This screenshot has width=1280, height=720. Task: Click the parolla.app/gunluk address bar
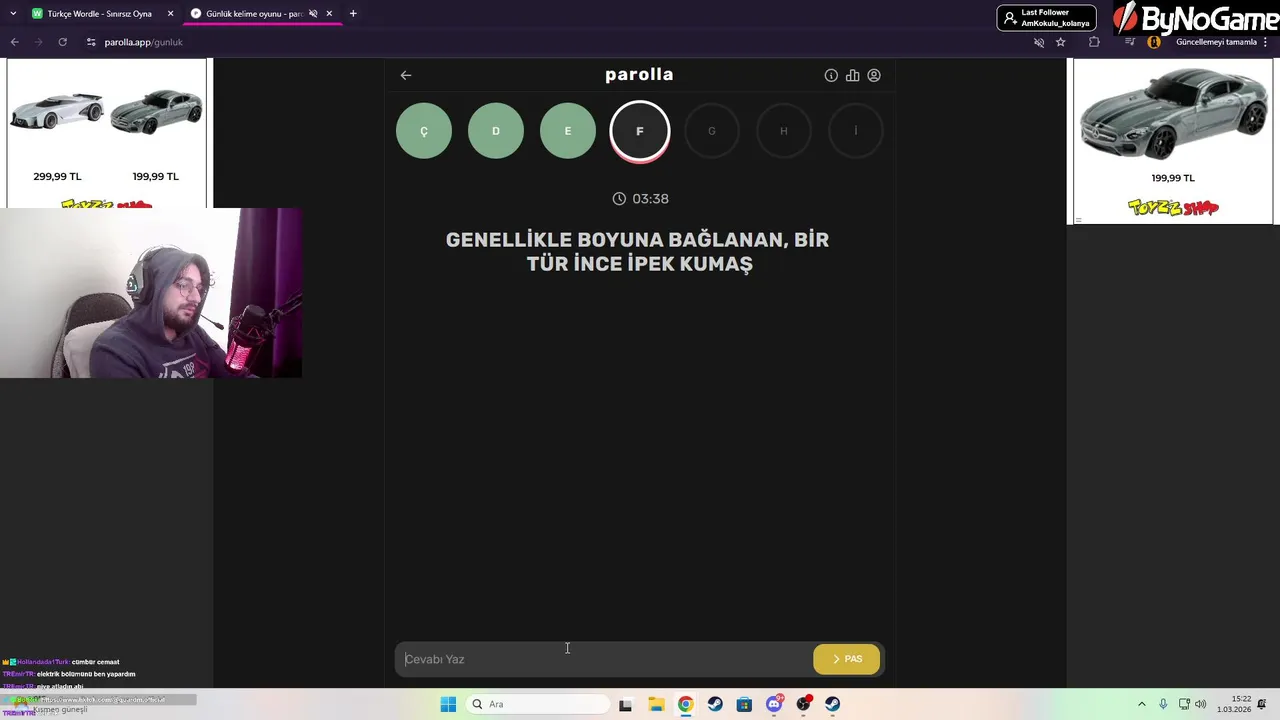coord(144,42)
